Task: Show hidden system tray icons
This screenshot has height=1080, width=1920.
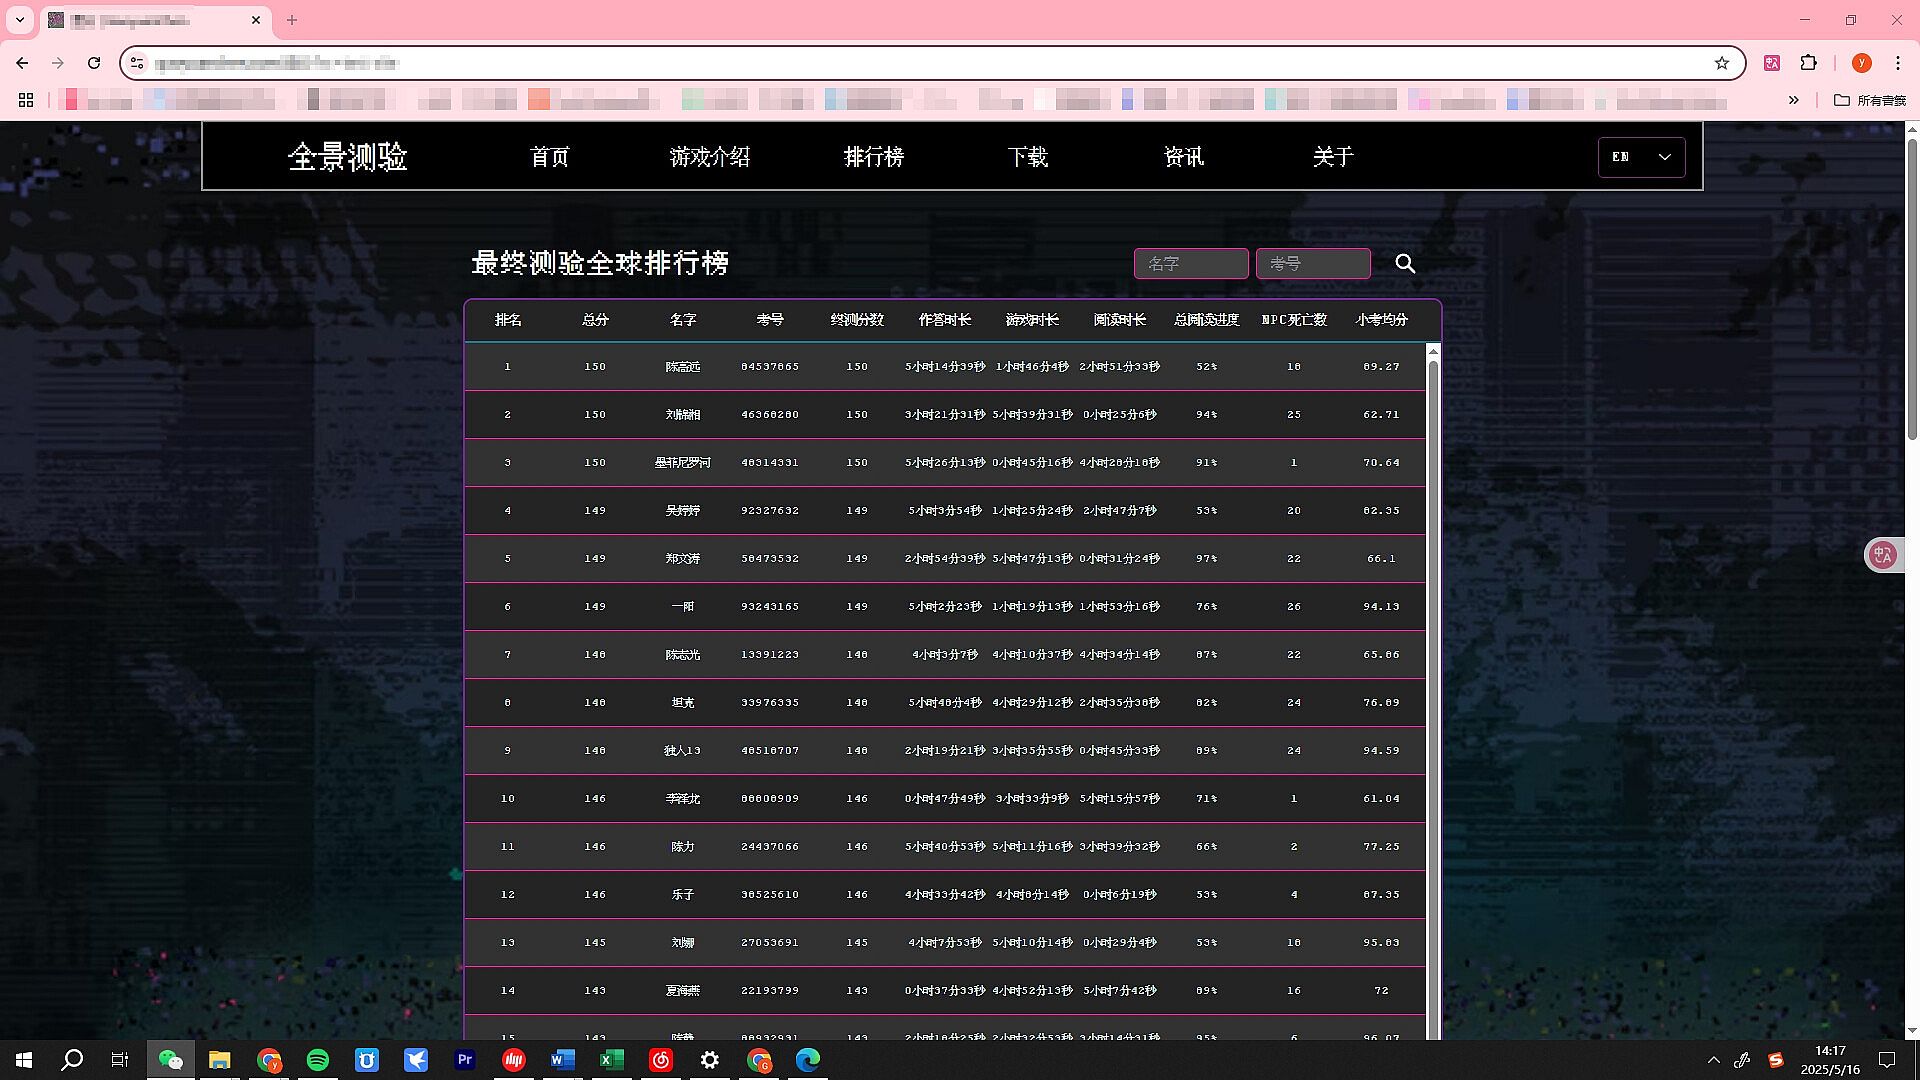Action: pos(1713,1060)
